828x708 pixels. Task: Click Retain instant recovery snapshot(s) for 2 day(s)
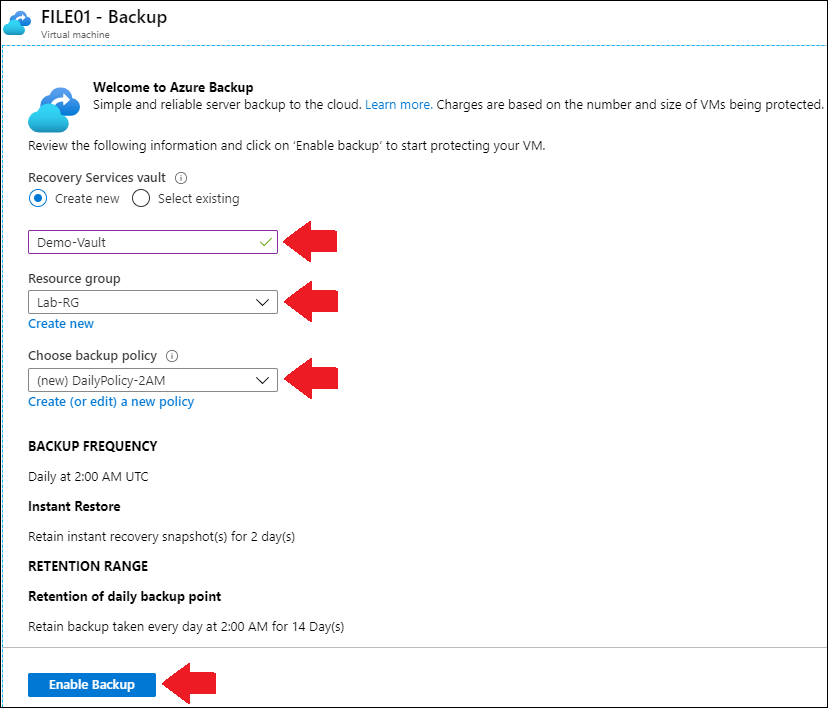[162, 537]
